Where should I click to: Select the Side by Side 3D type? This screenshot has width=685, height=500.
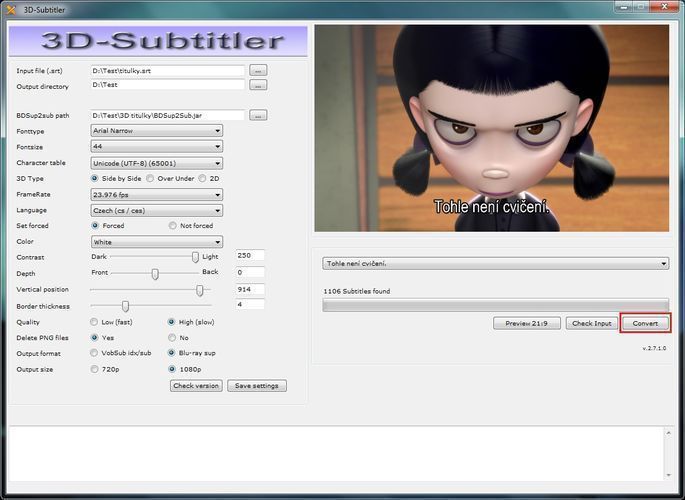coord(94,179)
